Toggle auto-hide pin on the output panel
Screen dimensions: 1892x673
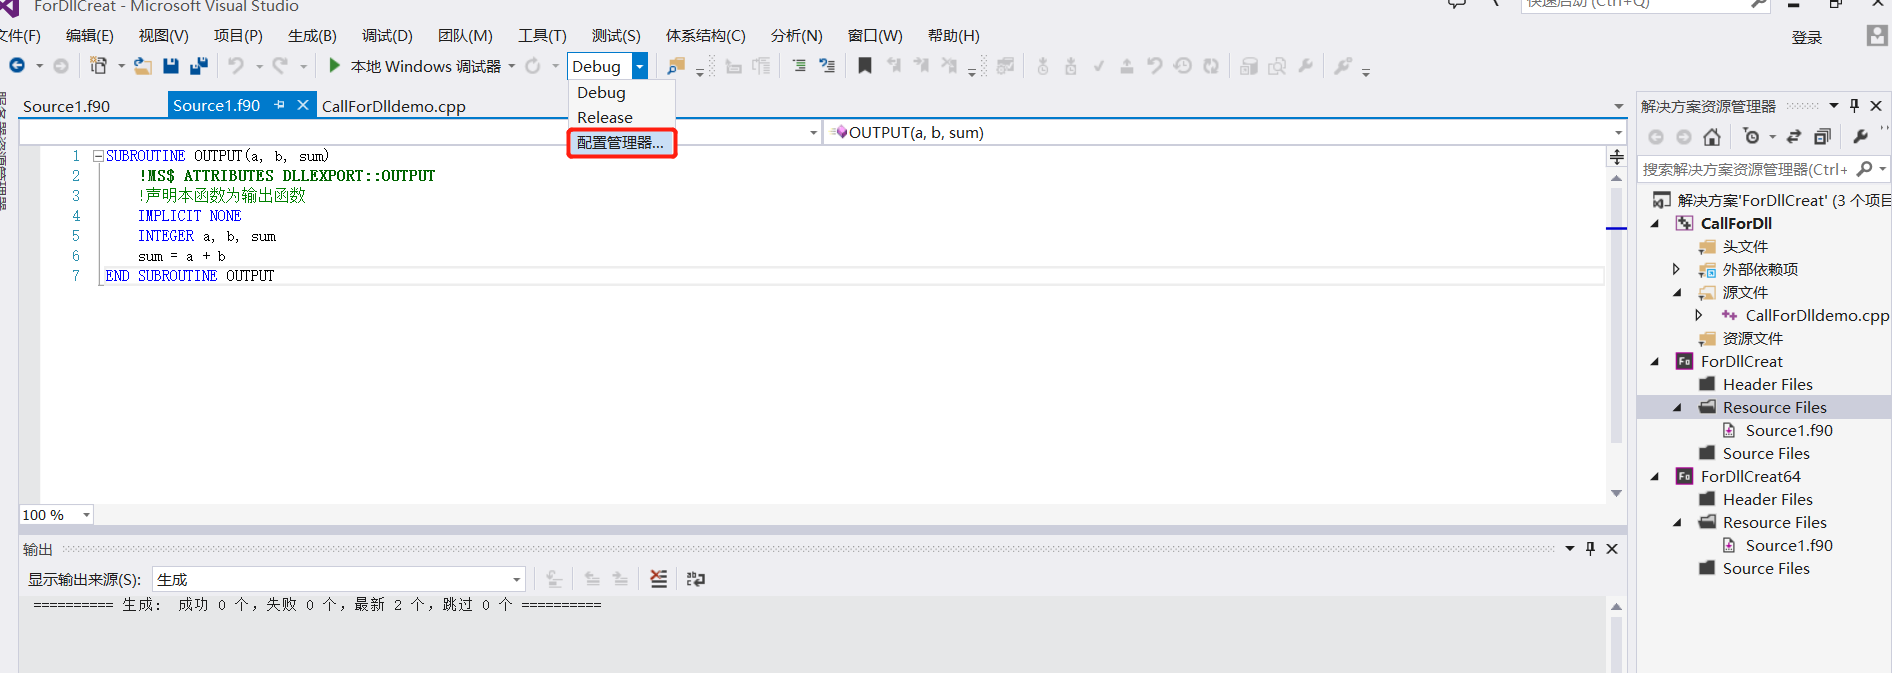point(1590,548)
